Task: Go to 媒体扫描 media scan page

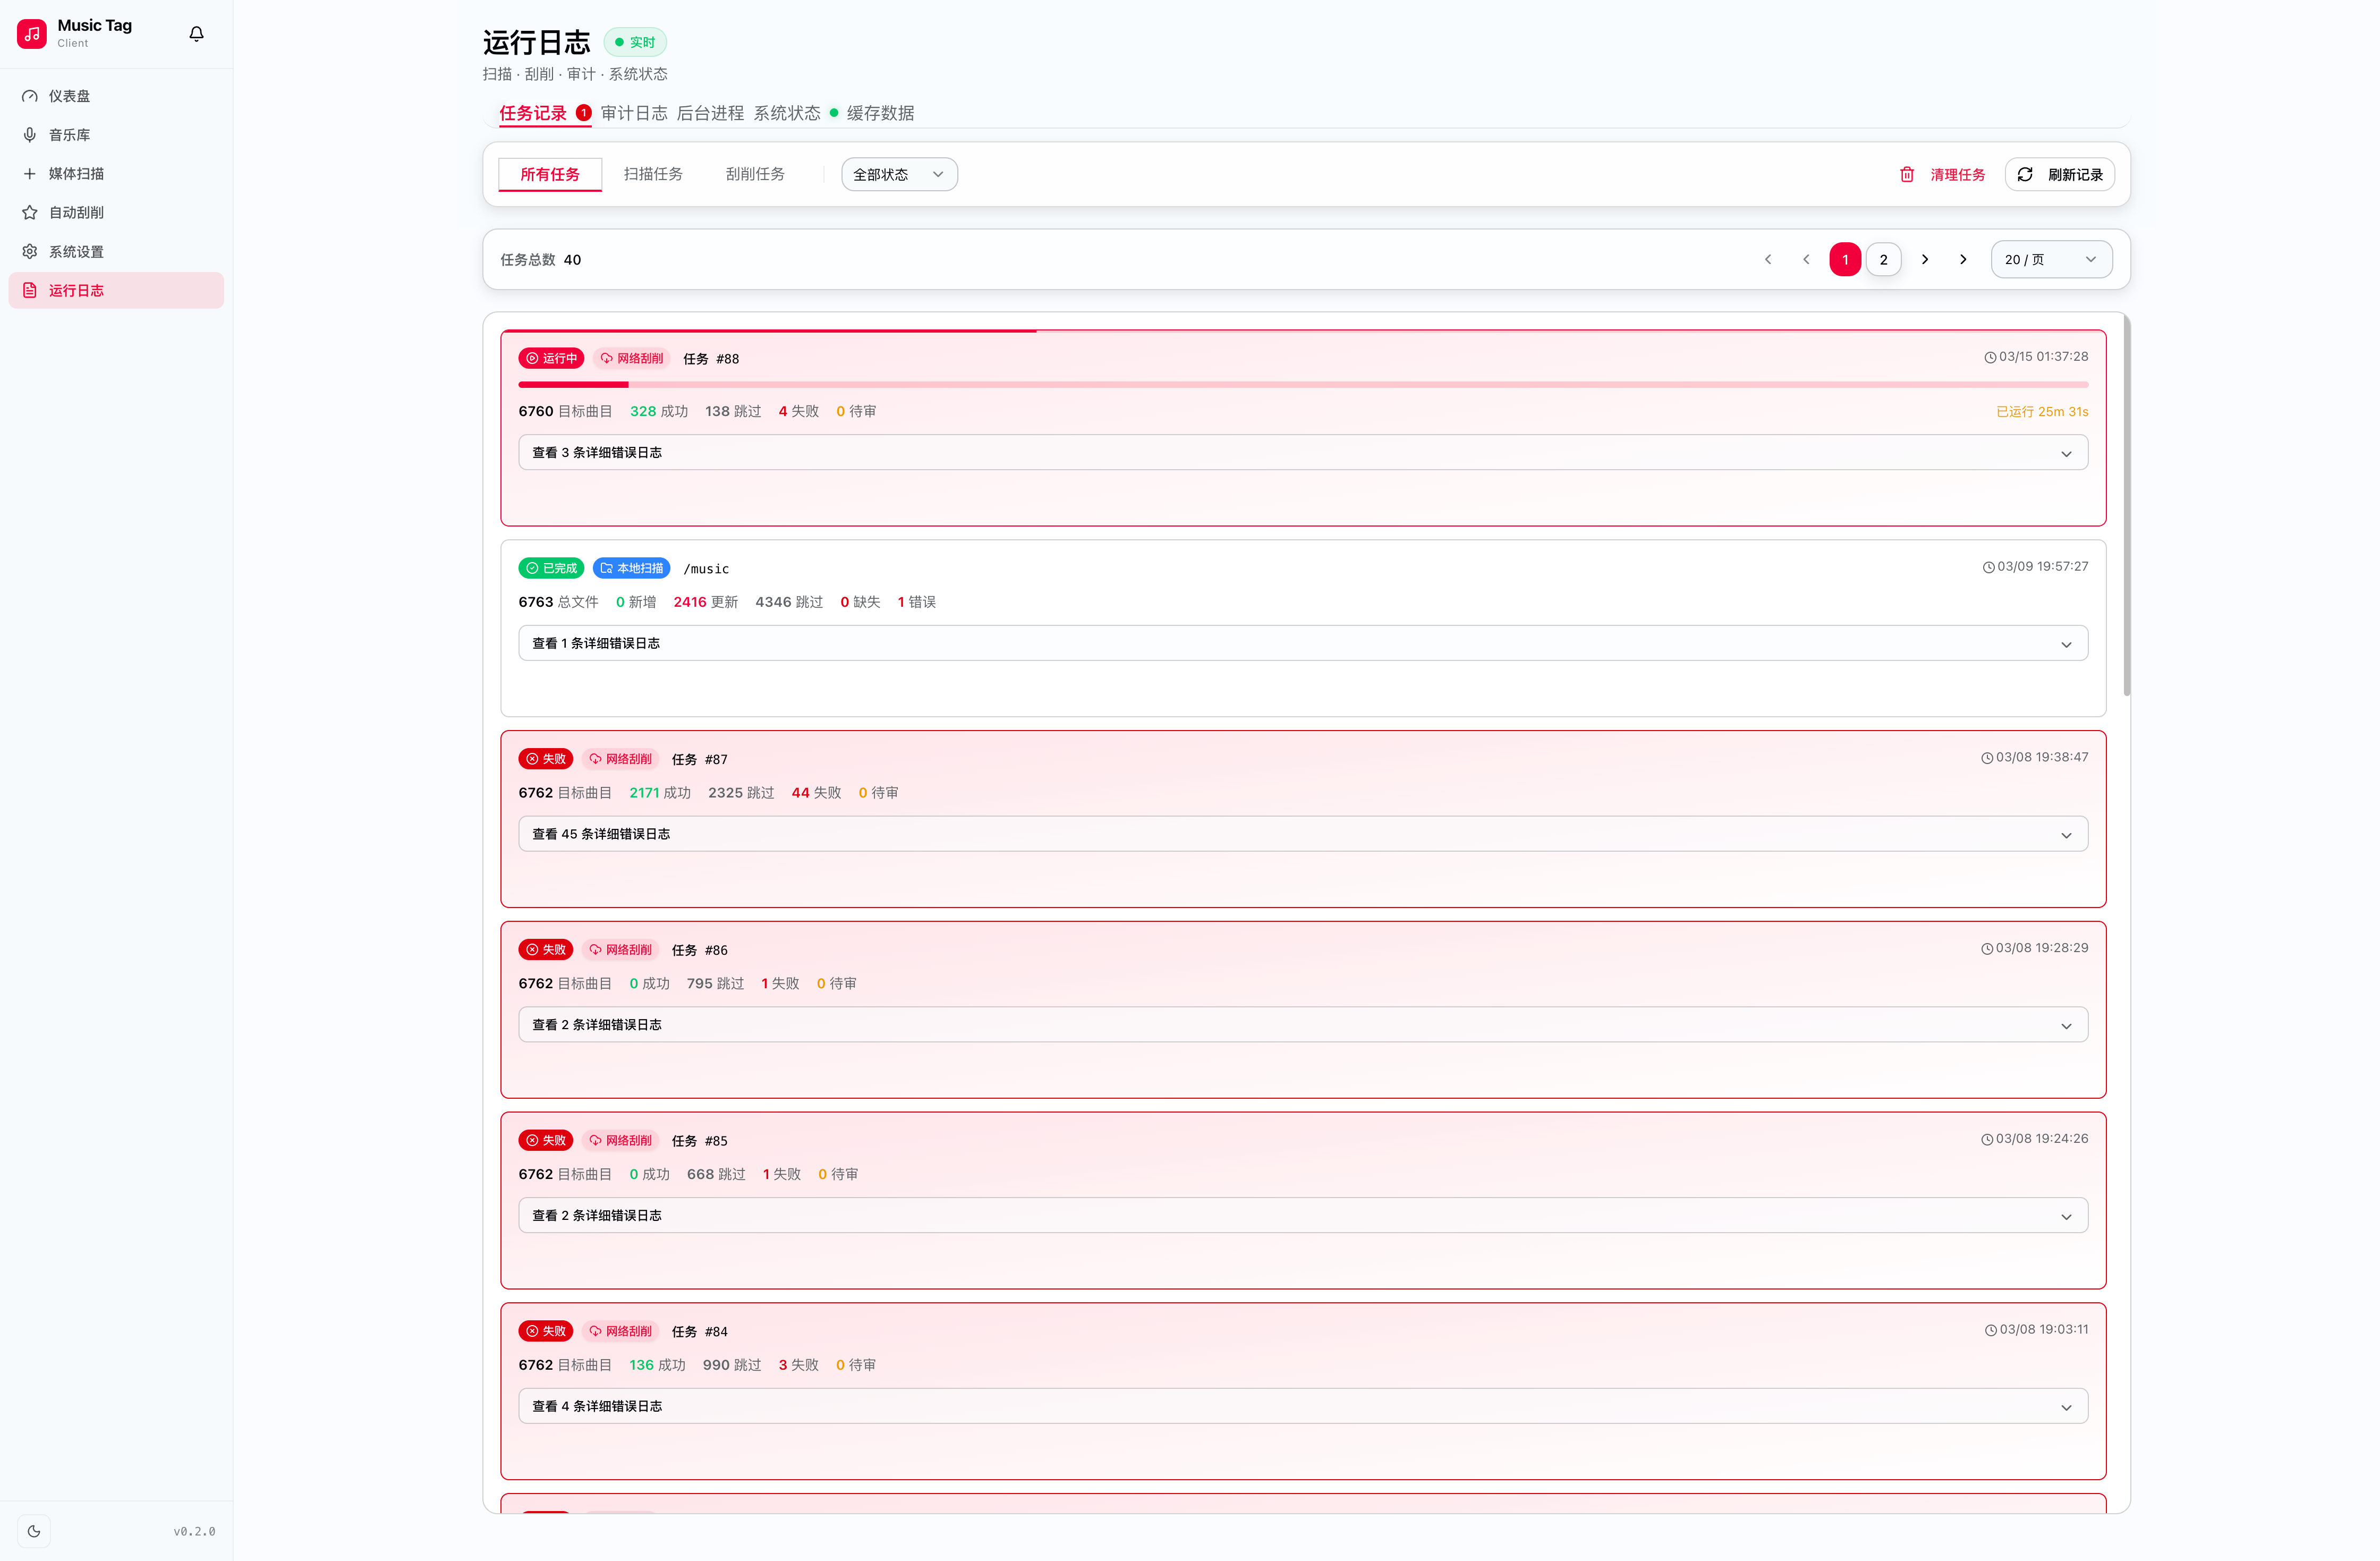Action: tap(76, 174)
